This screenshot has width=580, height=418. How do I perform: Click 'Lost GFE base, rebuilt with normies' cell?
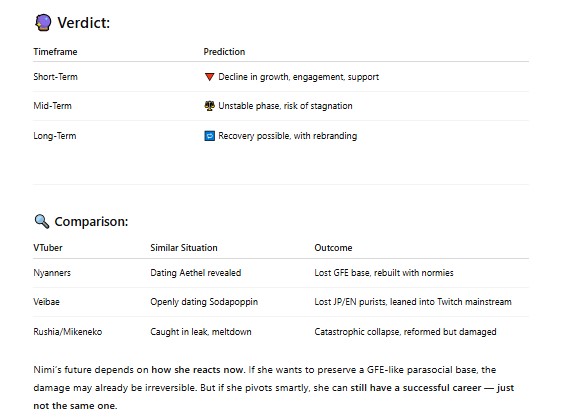(384, 273)
